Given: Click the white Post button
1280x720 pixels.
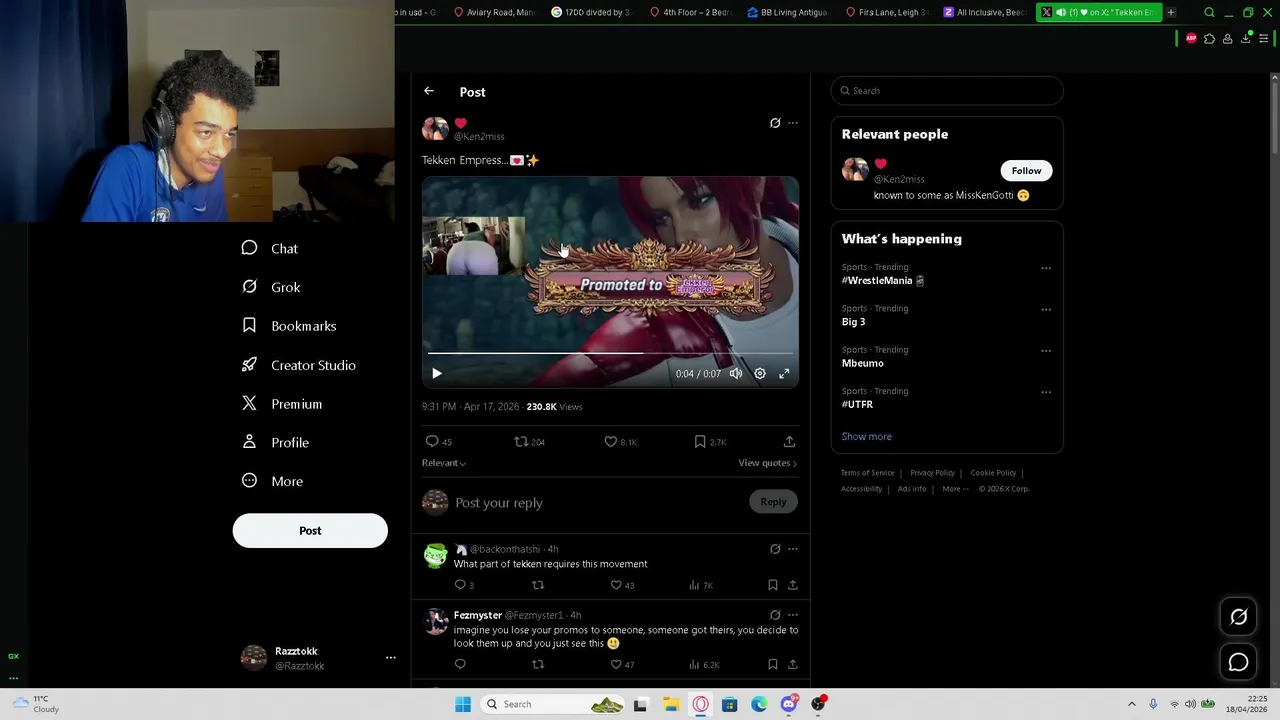Looking at the screenshot, I should (310, 530).
